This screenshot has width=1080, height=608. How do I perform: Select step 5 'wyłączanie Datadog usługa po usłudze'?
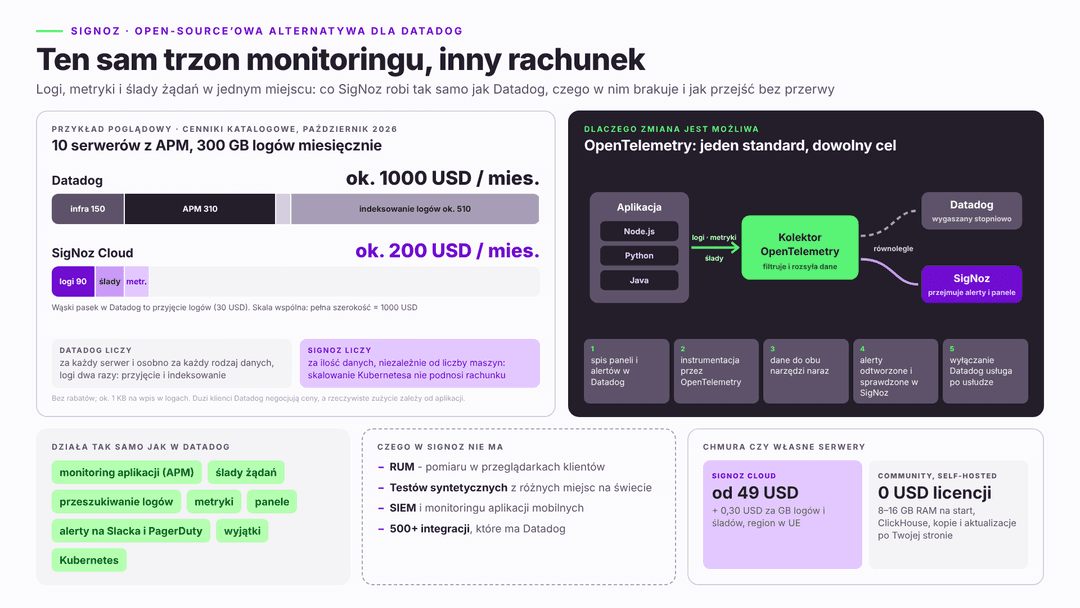985,371
